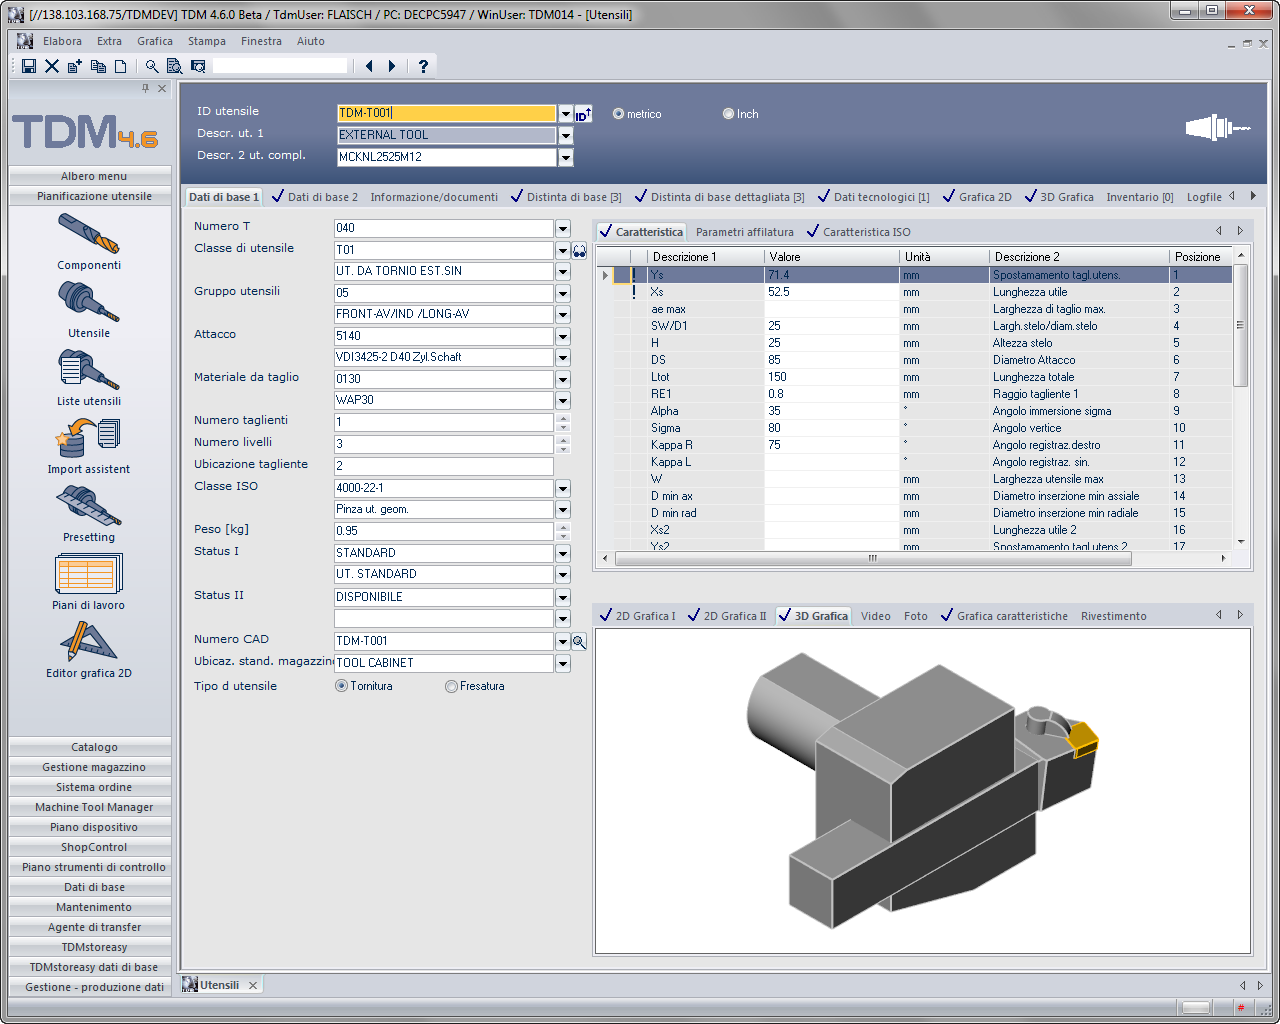The height and width of the screenshot is (1024, 1280).
Task: Show 2D Grafica I tab
Action: click(x=637, y=616)
